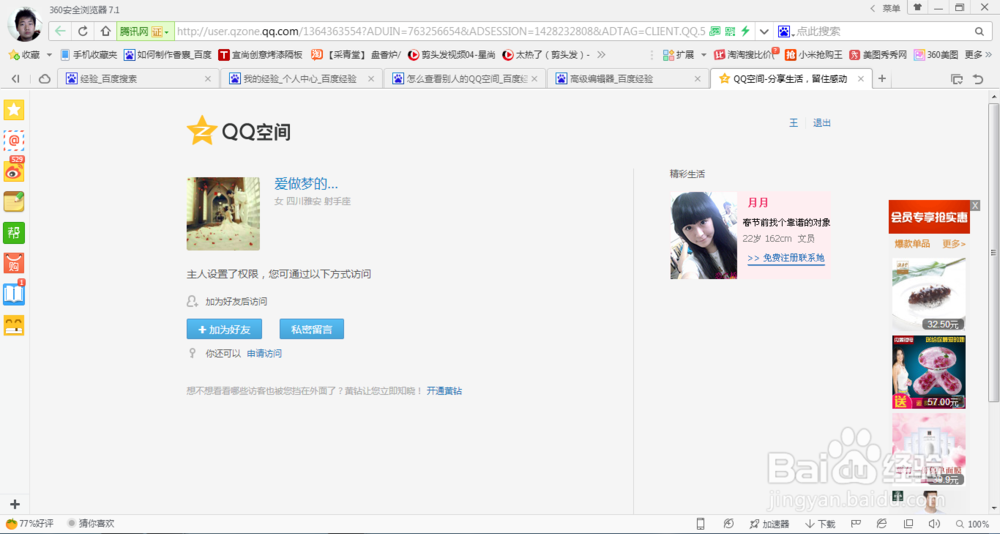
Task: Click the tab list window icon
Action: point(957,79)
